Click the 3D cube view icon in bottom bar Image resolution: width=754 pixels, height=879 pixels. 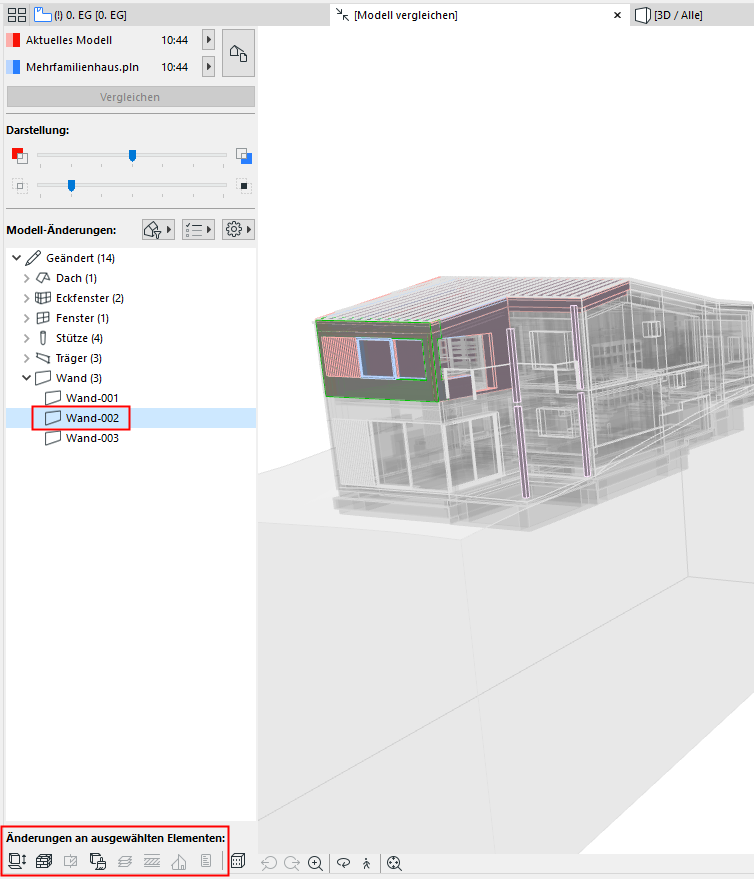(238, 861)
